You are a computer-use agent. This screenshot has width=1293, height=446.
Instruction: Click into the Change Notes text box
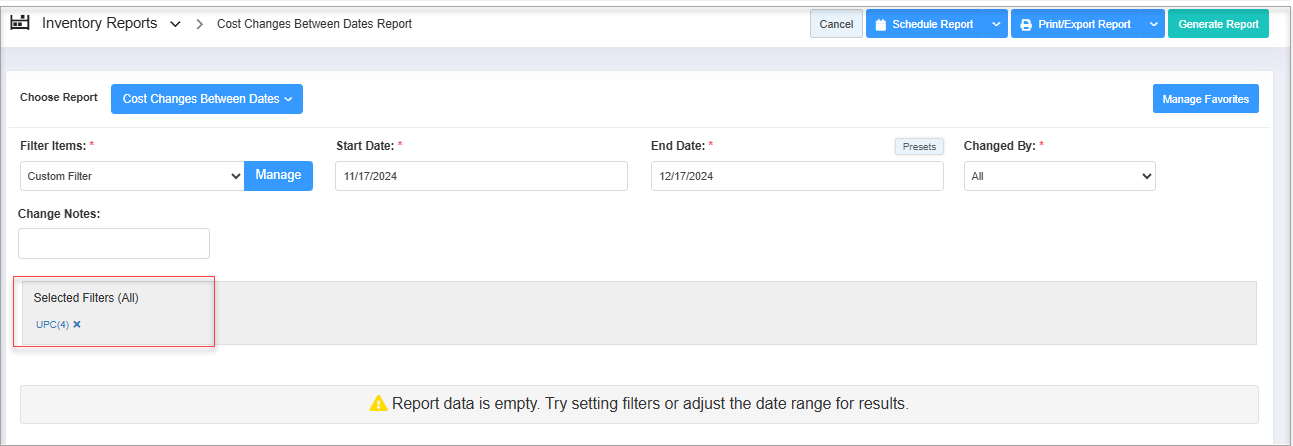coord(114,243)
